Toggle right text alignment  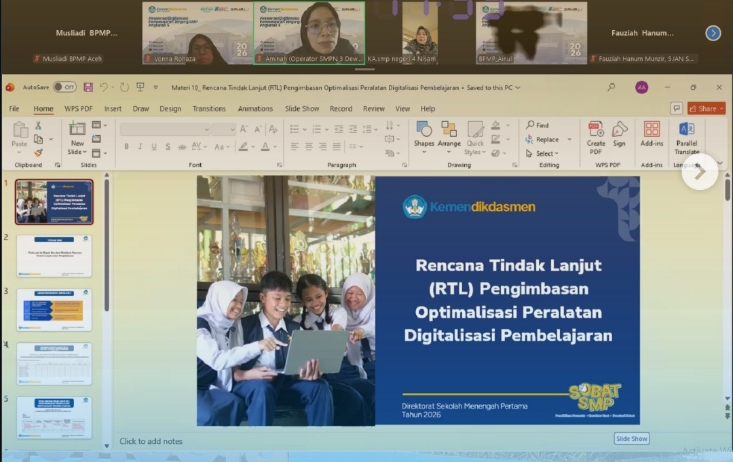pyautogui.click(x=323, y=146)
